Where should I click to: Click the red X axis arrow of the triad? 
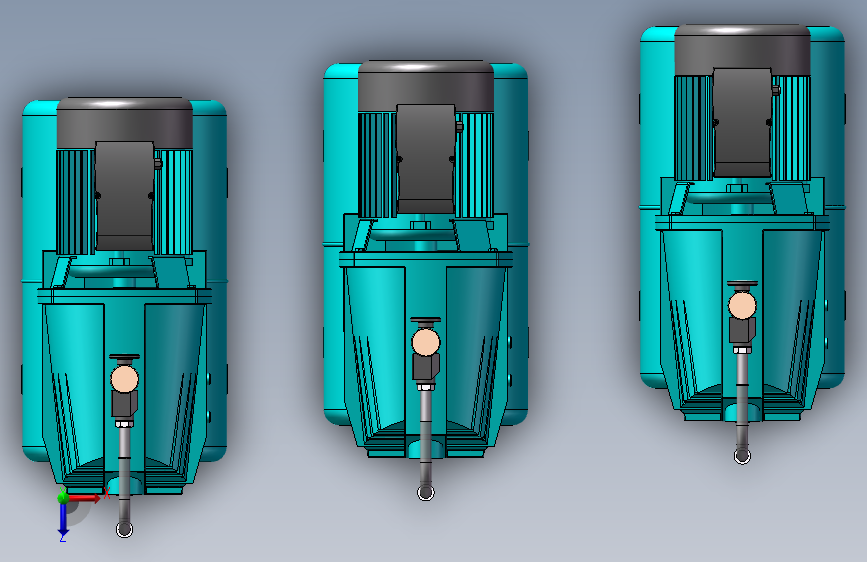85,498
